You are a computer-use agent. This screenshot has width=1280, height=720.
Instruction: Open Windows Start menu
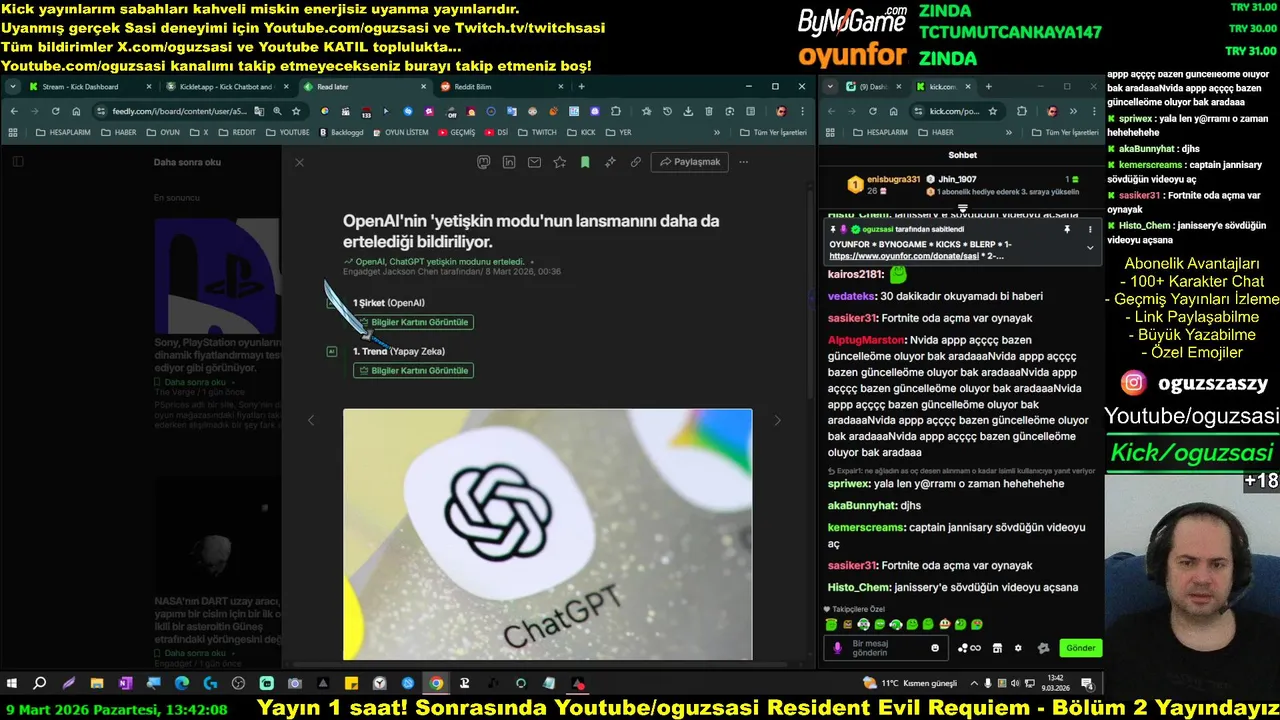(12, 684)
